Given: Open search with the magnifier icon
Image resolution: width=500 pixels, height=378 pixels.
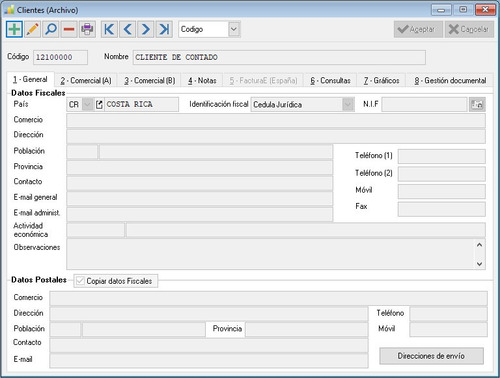Looking at the screenshot, I should pos(51,29).
